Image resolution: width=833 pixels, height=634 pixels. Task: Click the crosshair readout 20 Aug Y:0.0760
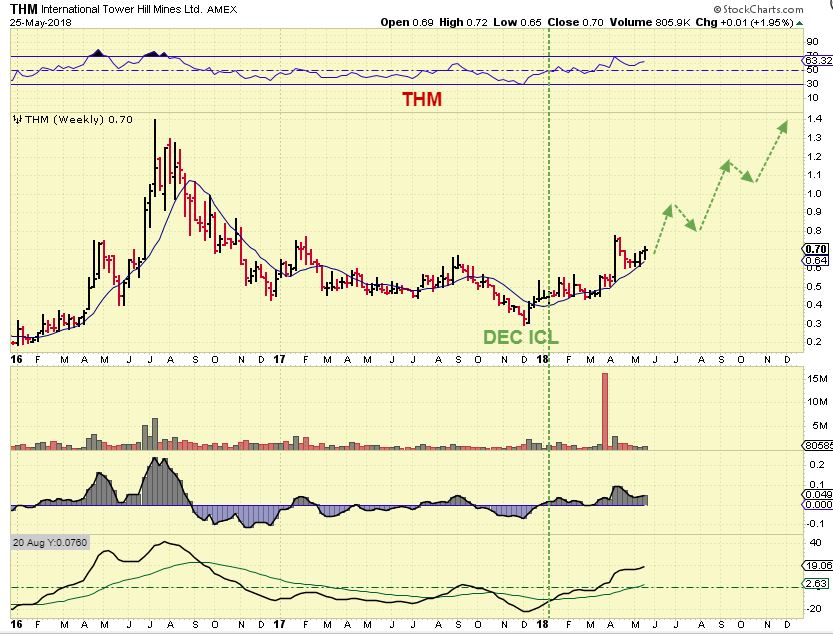pyautogui.click(x=50, y=543)
